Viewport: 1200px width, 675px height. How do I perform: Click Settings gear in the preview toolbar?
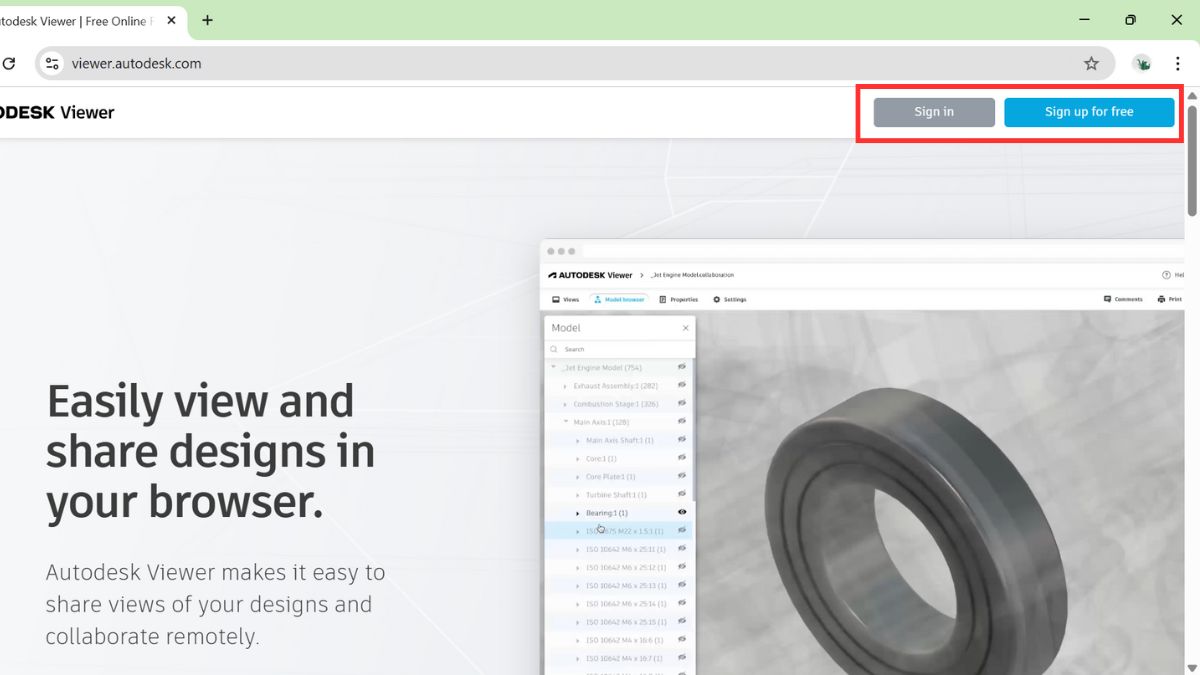pyautogui.click(x=730, y=299)
